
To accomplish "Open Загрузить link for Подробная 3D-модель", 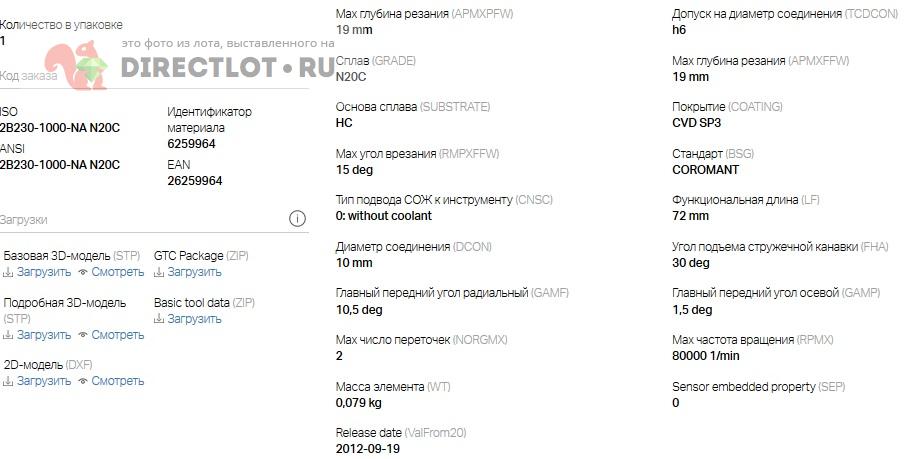I will click(x=44, y=335).
